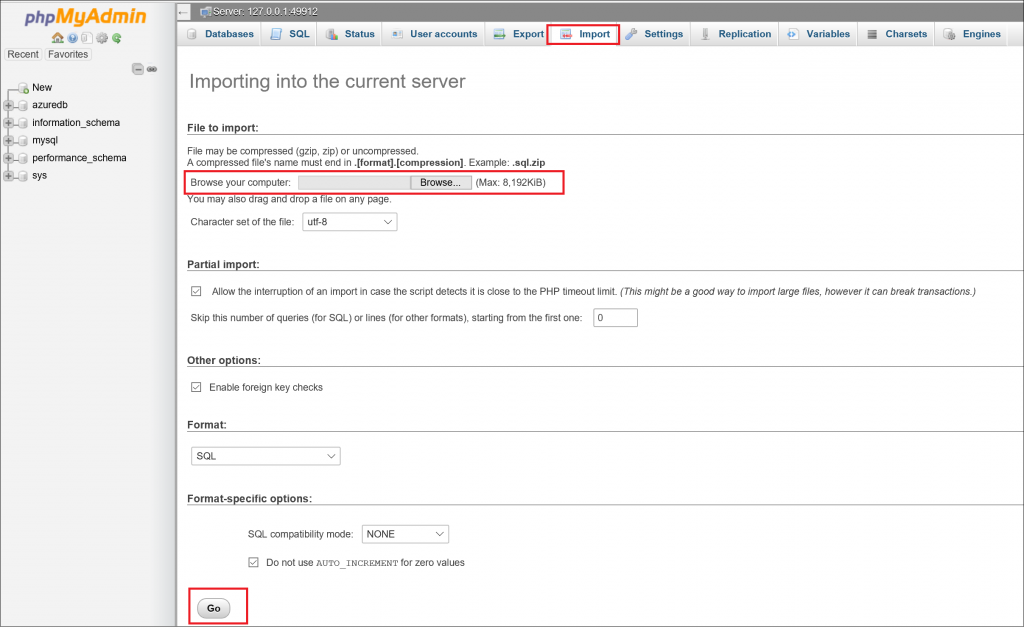1024x630 pixels.
Task: Open the SQL compatibility mode dropdown
Action: (405, 533)
